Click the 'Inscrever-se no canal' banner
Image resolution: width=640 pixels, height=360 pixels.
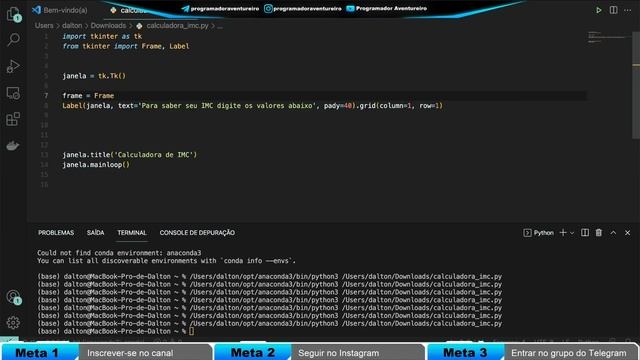pyautogui.click(x=145, y=353)
